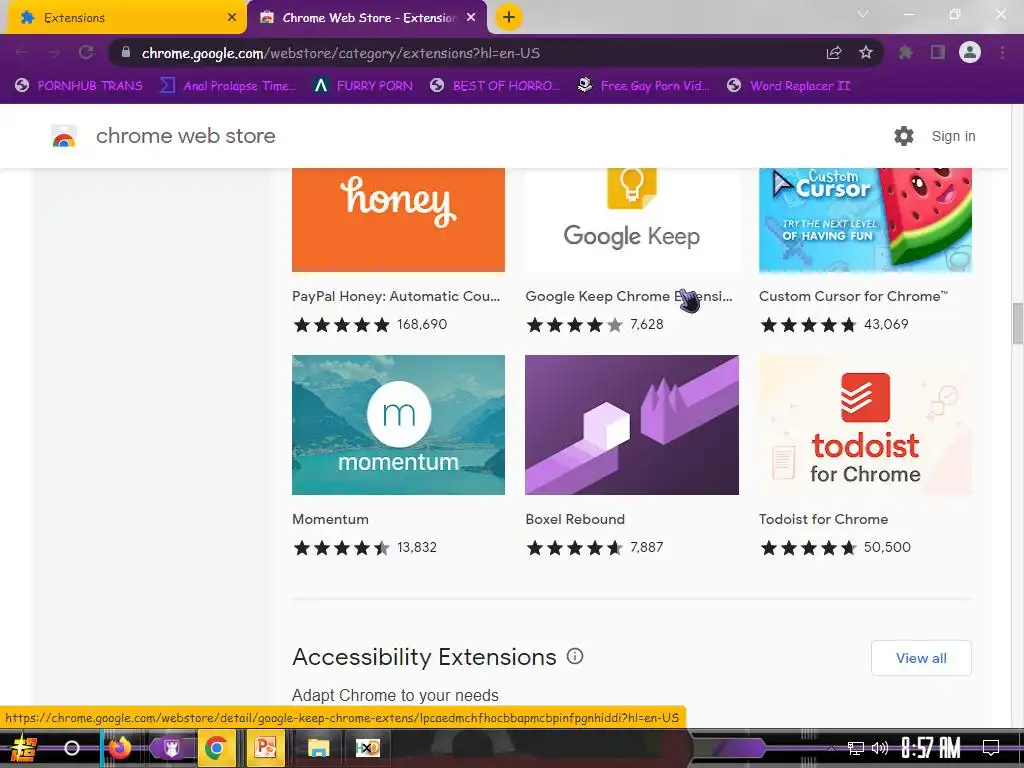
Task: Click the chrome web store title text
Action: coord(185,136)
